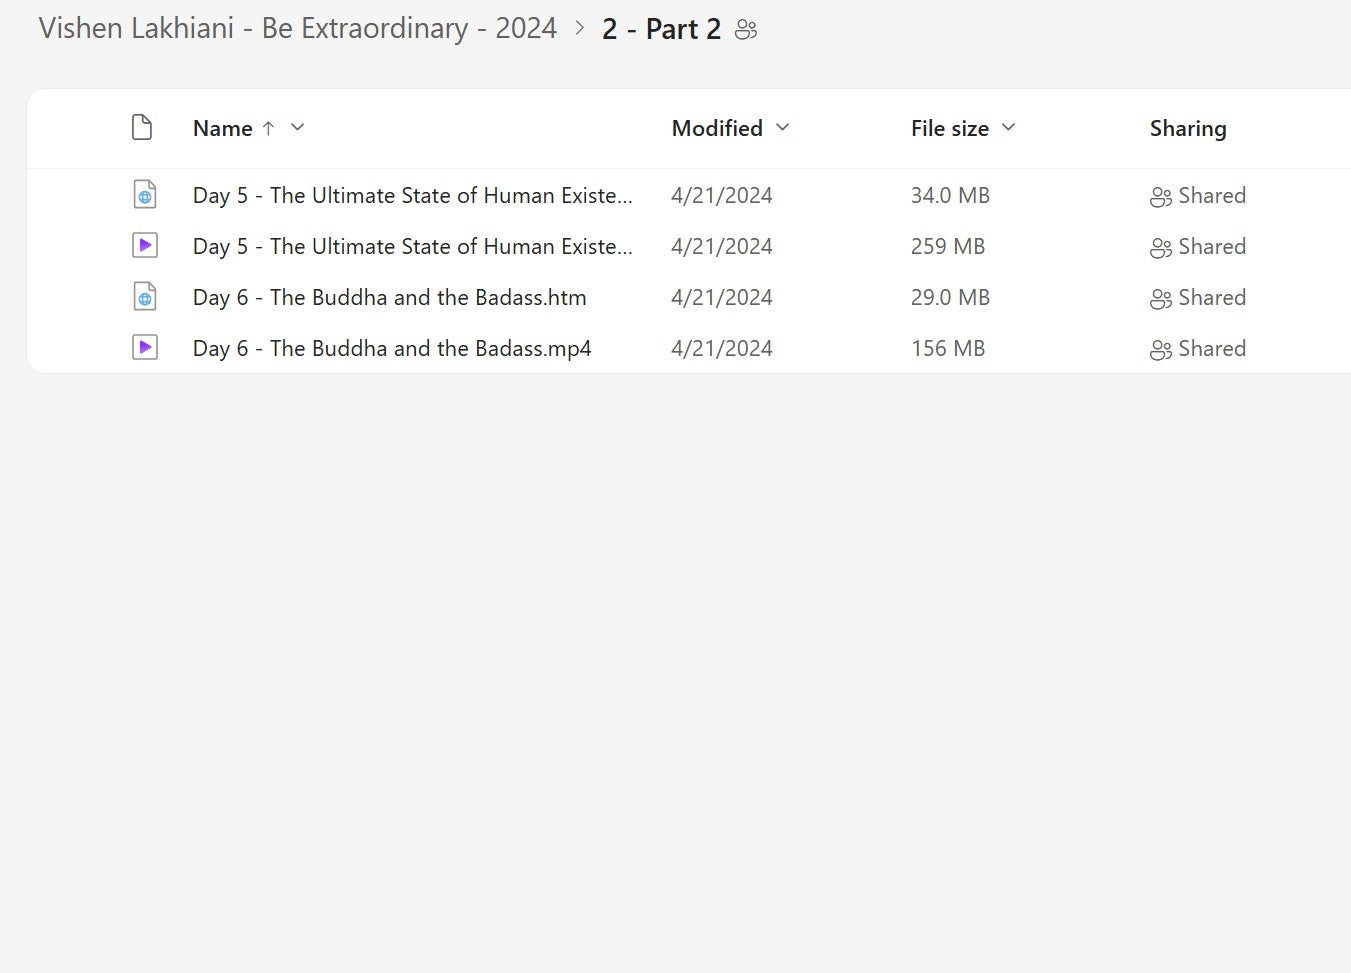Click the sort arrow beside the Name header
Image resolution: width=1351 pixels, height=973 pixels.
pos(268,128)
